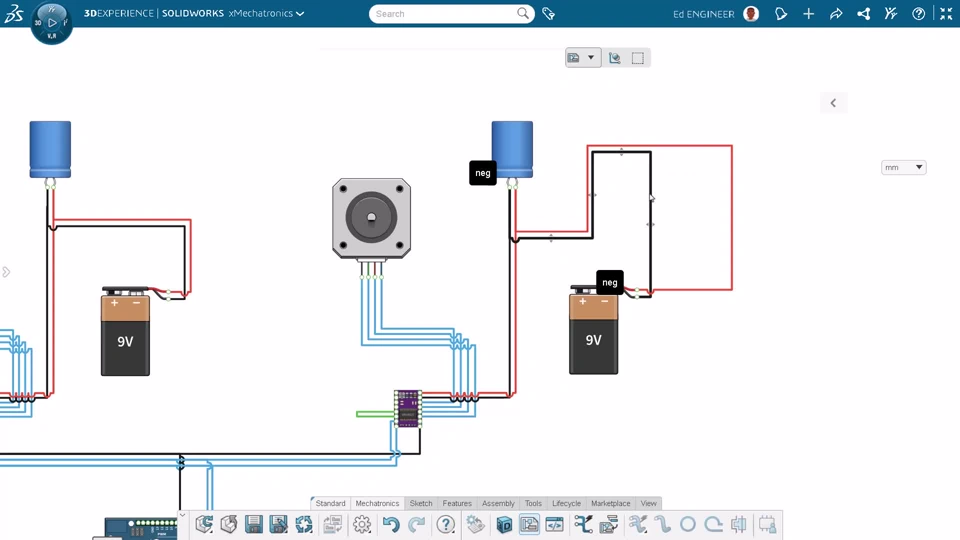Toggle fullscreen collapse arrows icon

coord(946,13)
